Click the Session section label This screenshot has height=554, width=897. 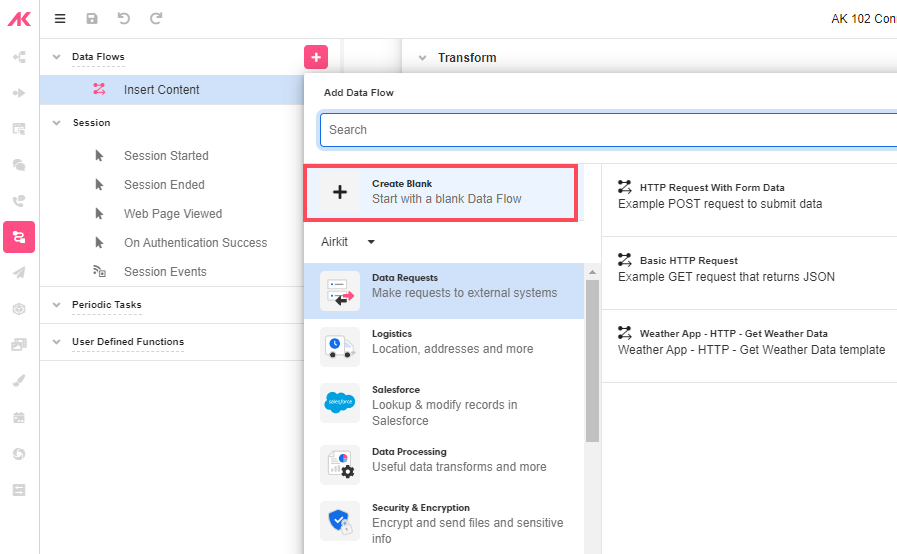click(x=92, y=122)
